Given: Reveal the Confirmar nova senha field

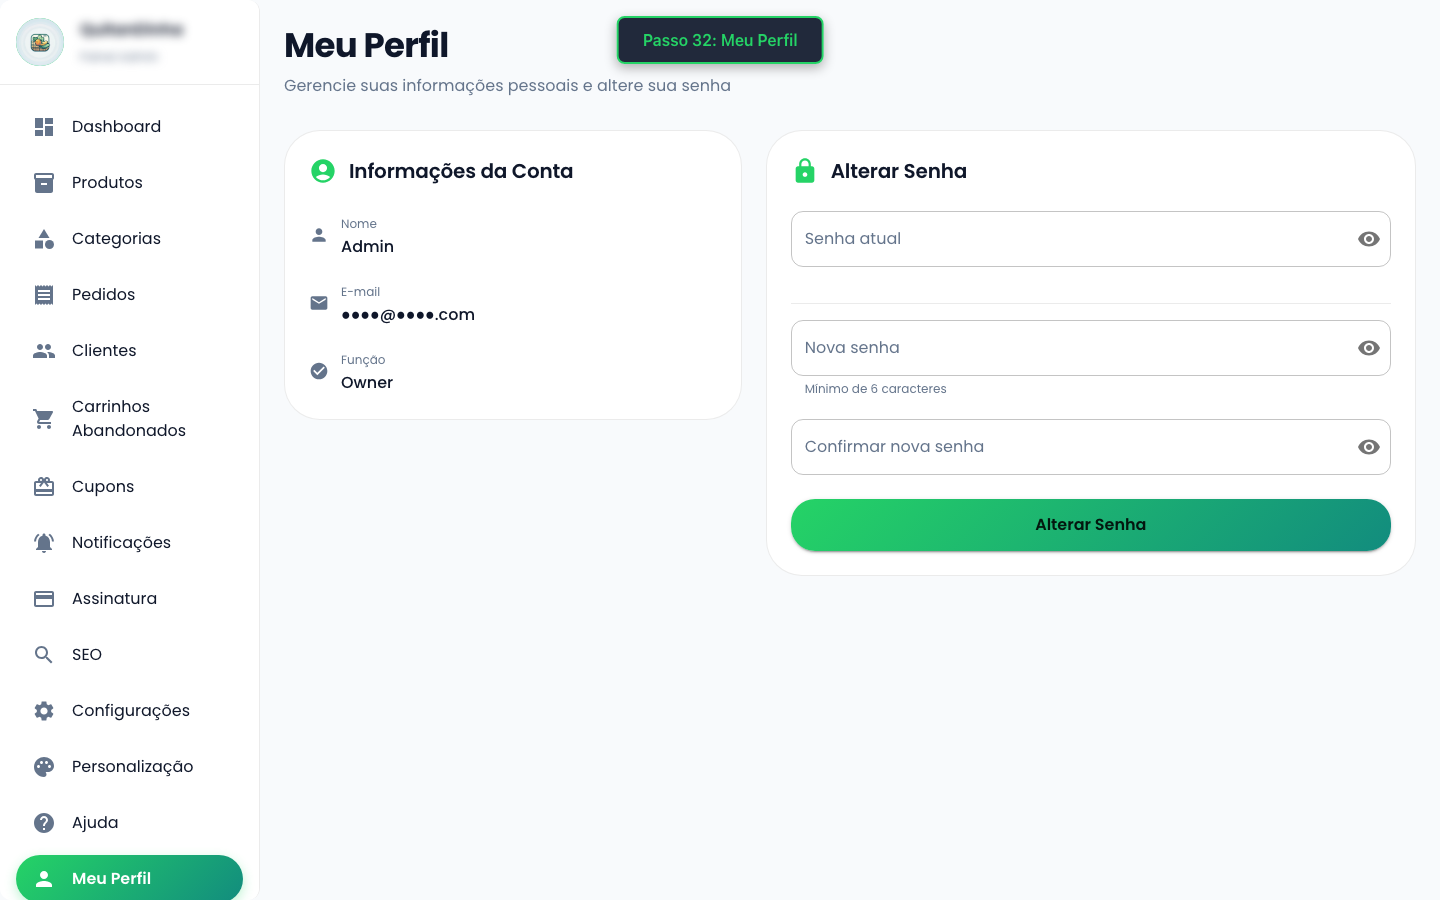Looking at the screenshot, I should click(1368, 447).
